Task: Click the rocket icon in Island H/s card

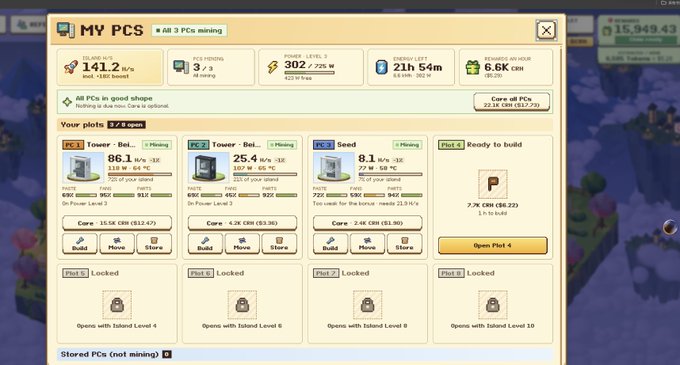Action: click(x=71, y=67)
